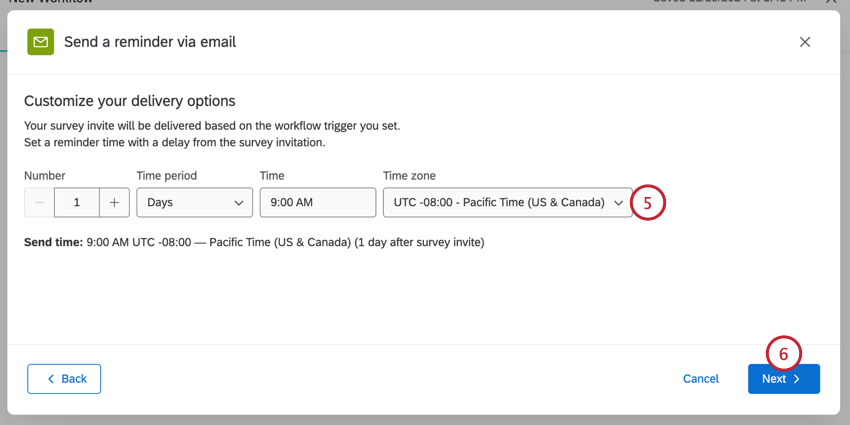
Task: Click the Time field showing 9:00 AM
Action: 317,202
